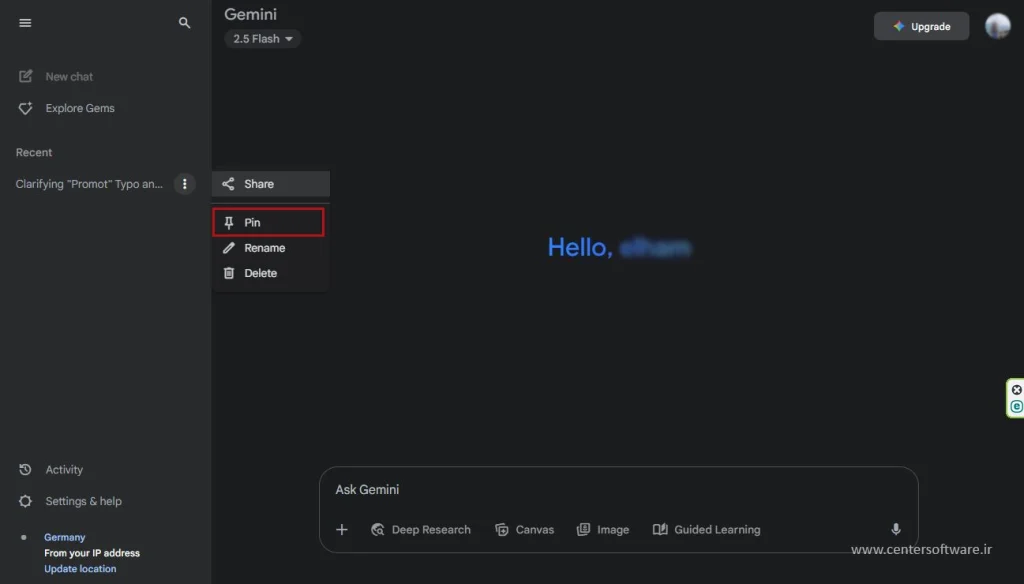The image size is (1024, 584).
Task: Select the Deep Research tool
Action: point(421,529)
